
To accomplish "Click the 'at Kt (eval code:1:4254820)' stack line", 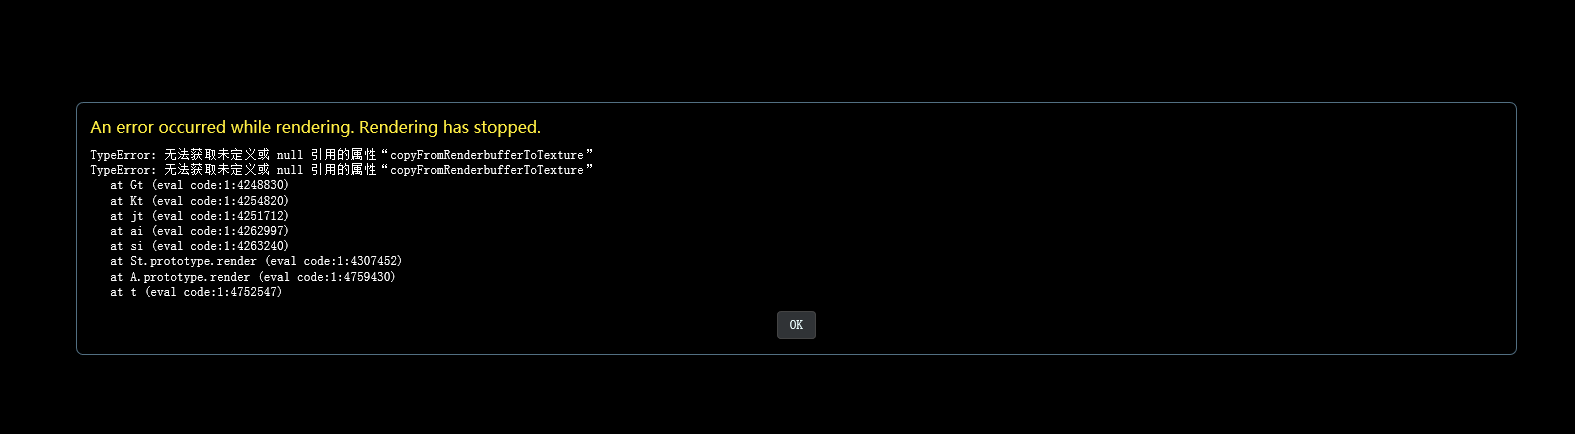I will 200,201.
